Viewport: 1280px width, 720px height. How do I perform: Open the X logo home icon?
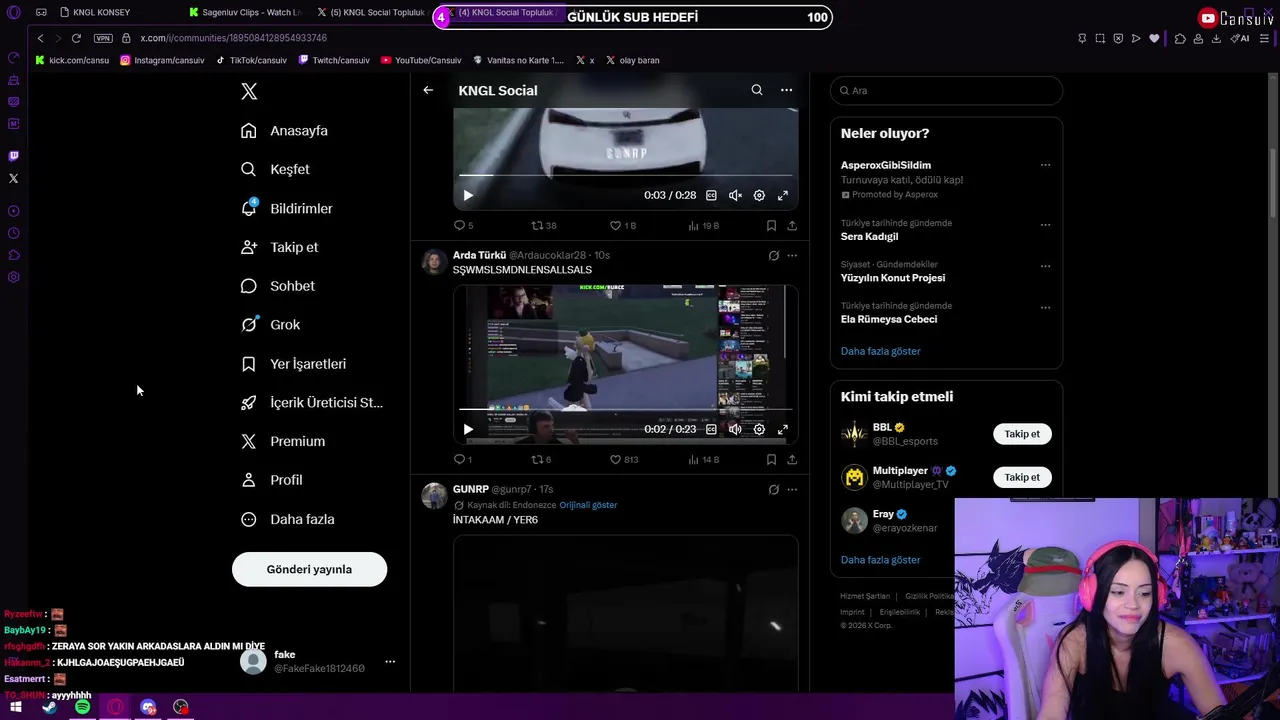[249, 91]
